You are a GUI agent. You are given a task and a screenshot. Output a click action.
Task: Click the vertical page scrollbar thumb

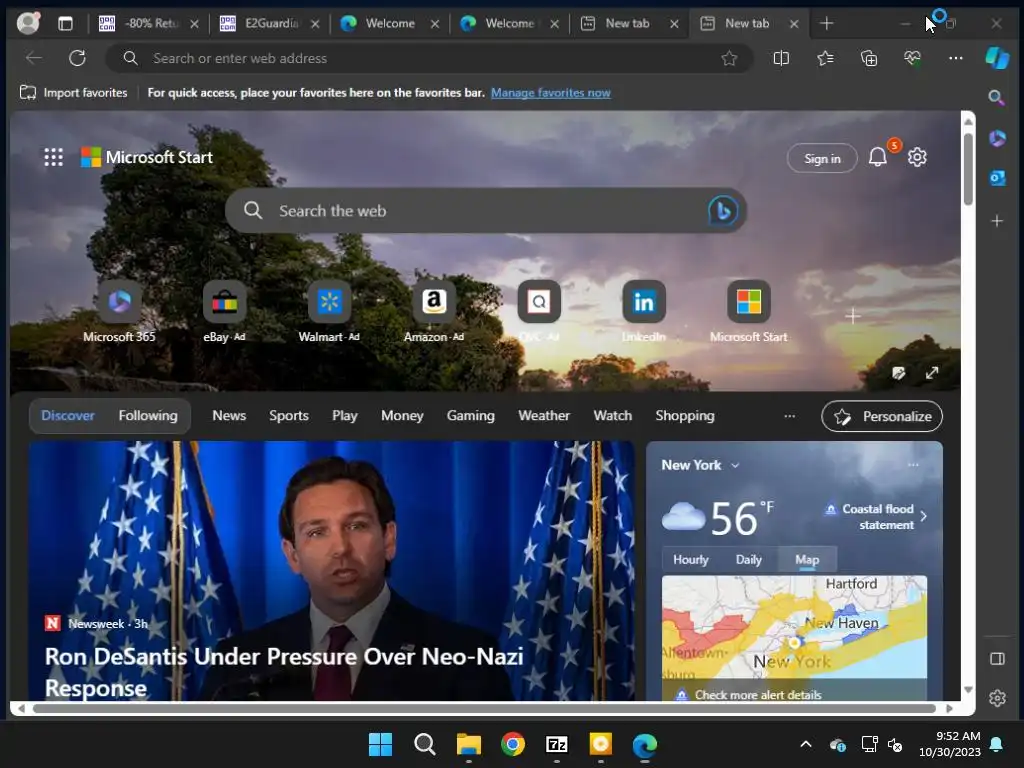tap(968, 169)
